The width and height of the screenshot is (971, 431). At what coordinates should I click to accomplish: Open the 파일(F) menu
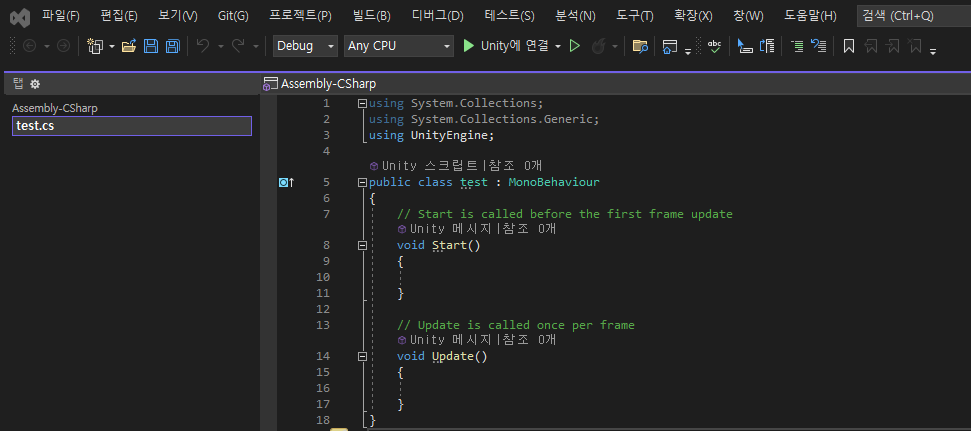point(61,16)
